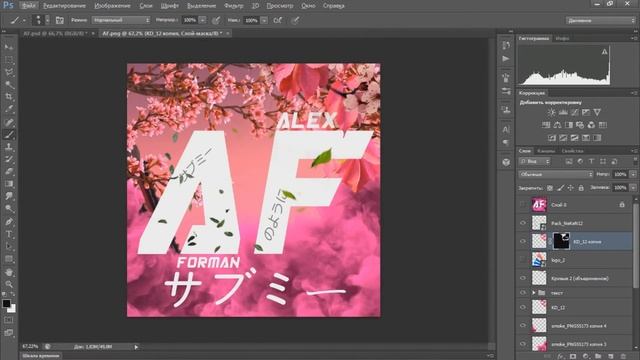
Task: Select the Lasso tool
Action: pos(9,72)
